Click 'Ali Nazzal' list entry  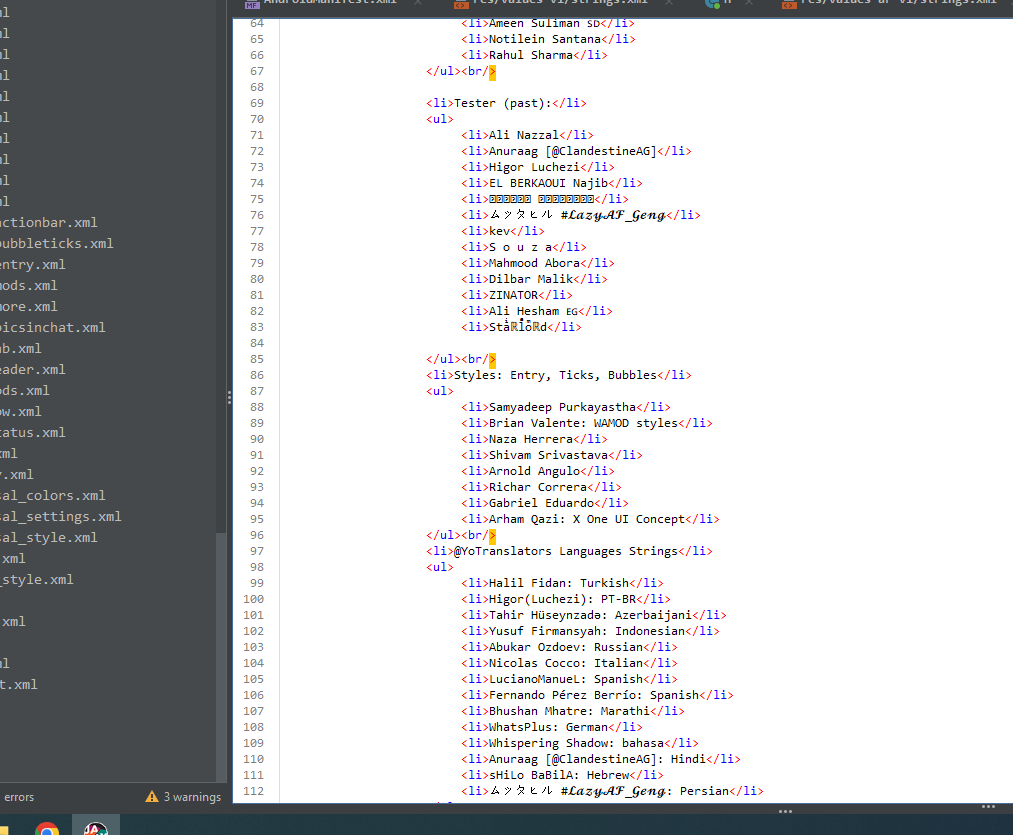pos(523,135)
